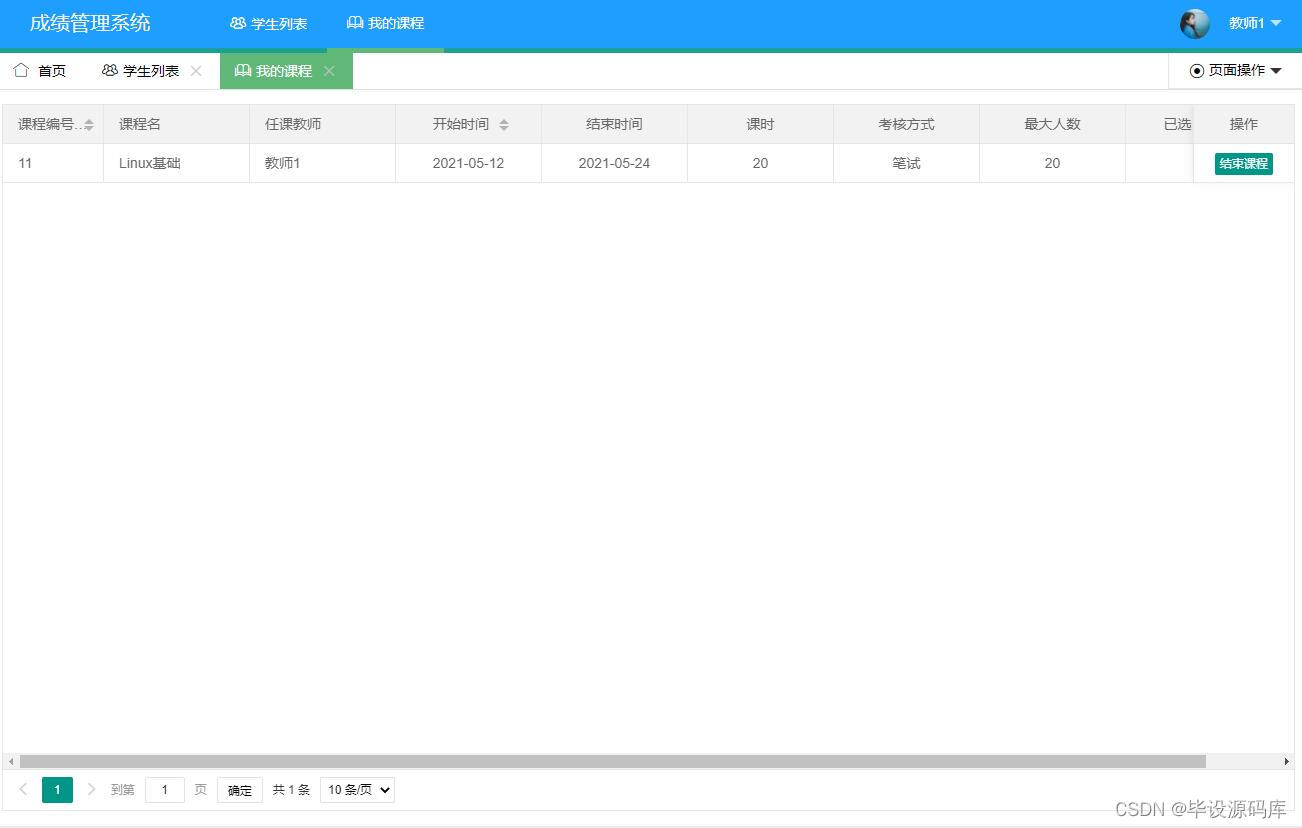Click the 结束时间 column header

[x=614, y=124]
